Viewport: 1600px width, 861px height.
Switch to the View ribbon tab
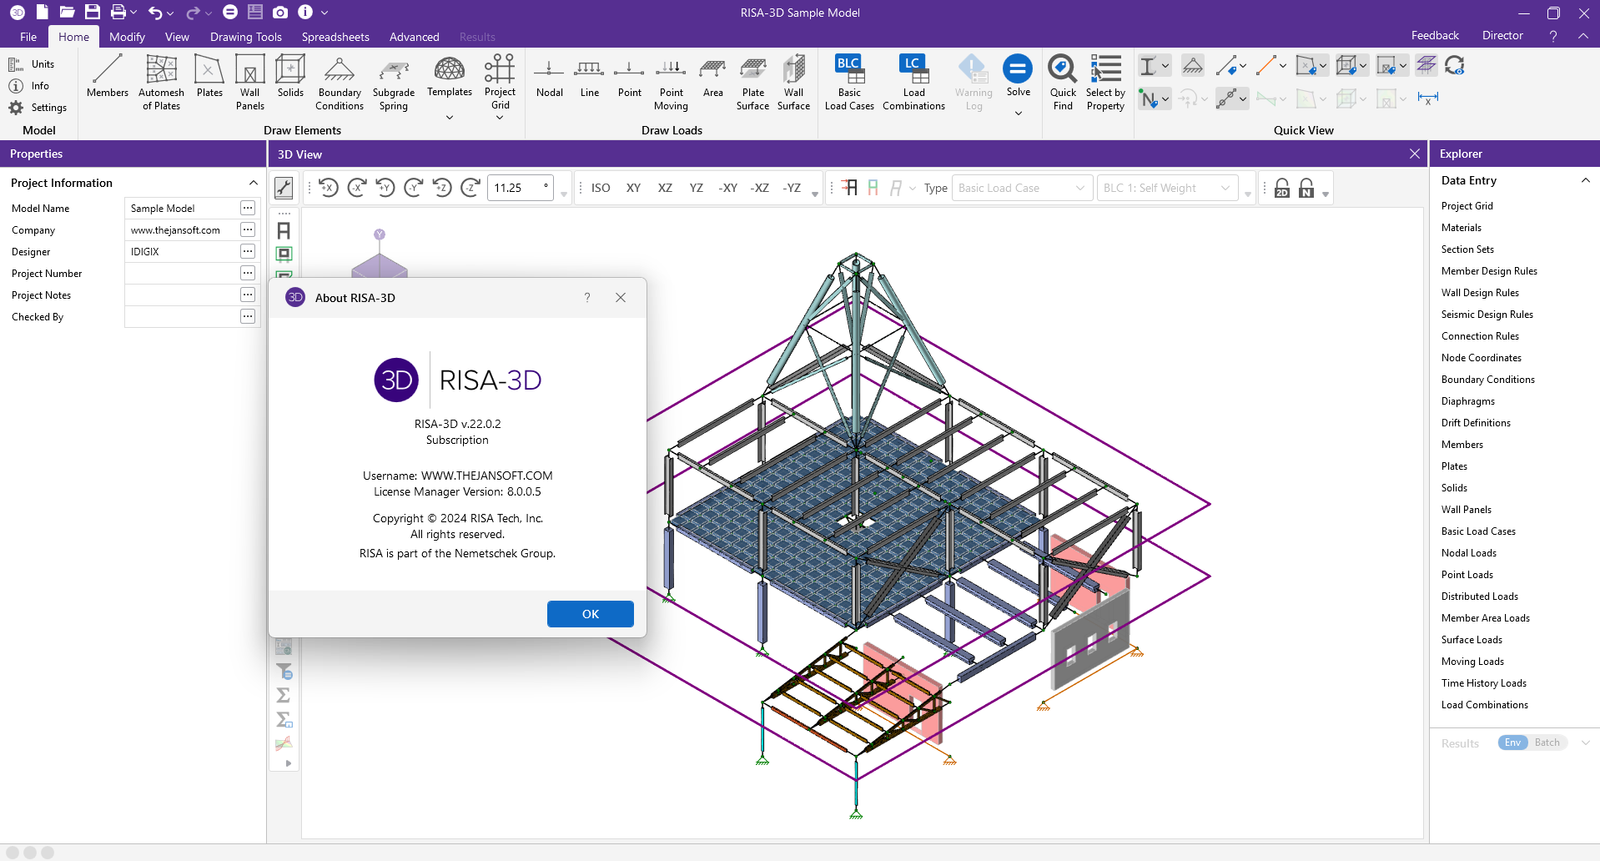pos(177,37)
